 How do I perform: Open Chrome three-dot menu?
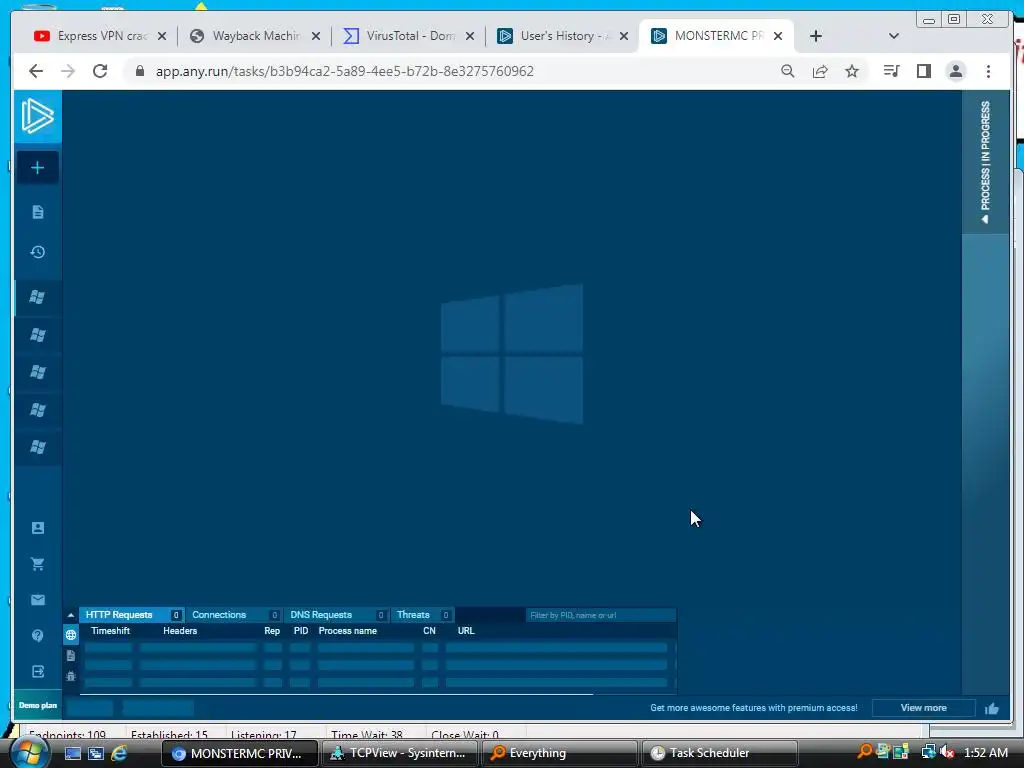(x=988, y=71)
